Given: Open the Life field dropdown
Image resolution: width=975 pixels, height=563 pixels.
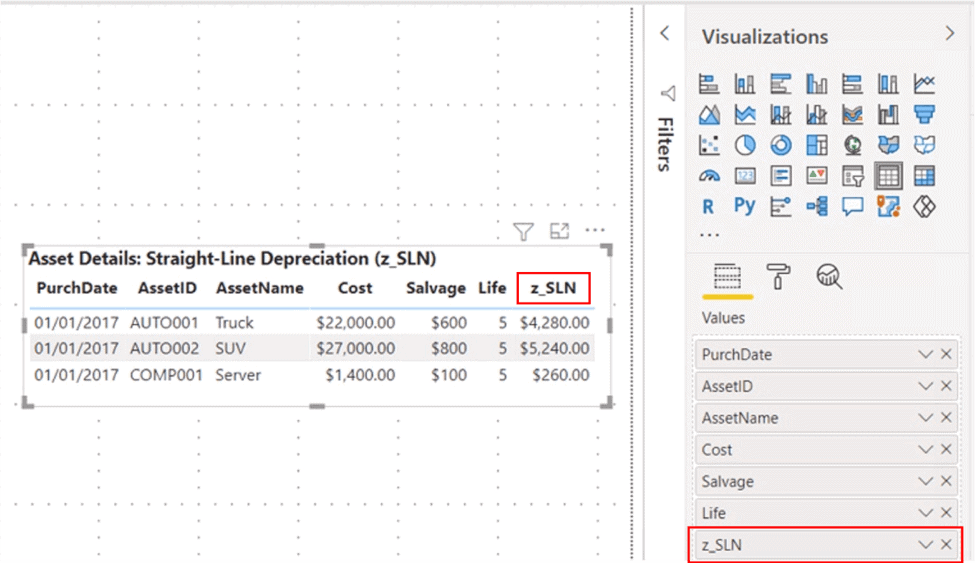Looking at the screenshot, I should pyautogui.click(x=925, y=513).
